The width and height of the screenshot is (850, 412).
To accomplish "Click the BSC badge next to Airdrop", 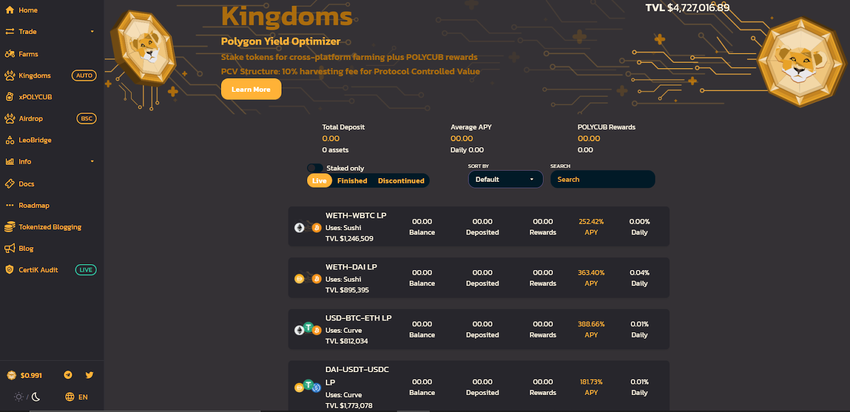I will [86, 118].
